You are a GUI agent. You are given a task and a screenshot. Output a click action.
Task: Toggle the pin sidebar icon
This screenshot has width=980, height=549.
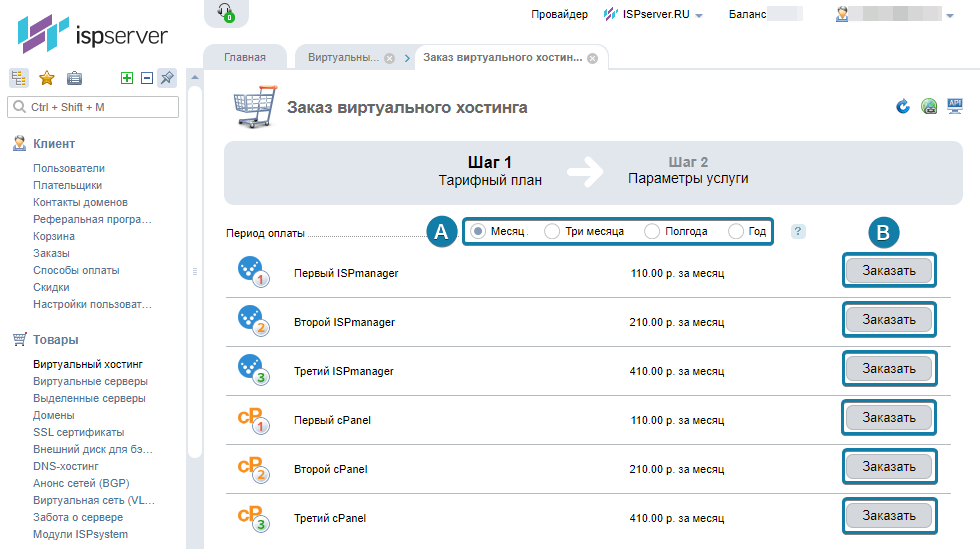[x=167, y=78]
